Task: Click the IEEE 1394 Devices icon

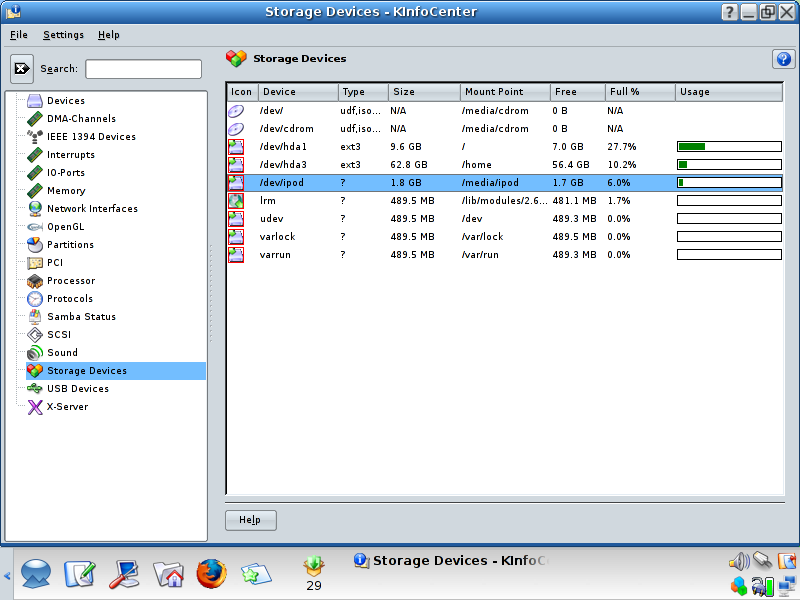Action: (x=35, y=137)
